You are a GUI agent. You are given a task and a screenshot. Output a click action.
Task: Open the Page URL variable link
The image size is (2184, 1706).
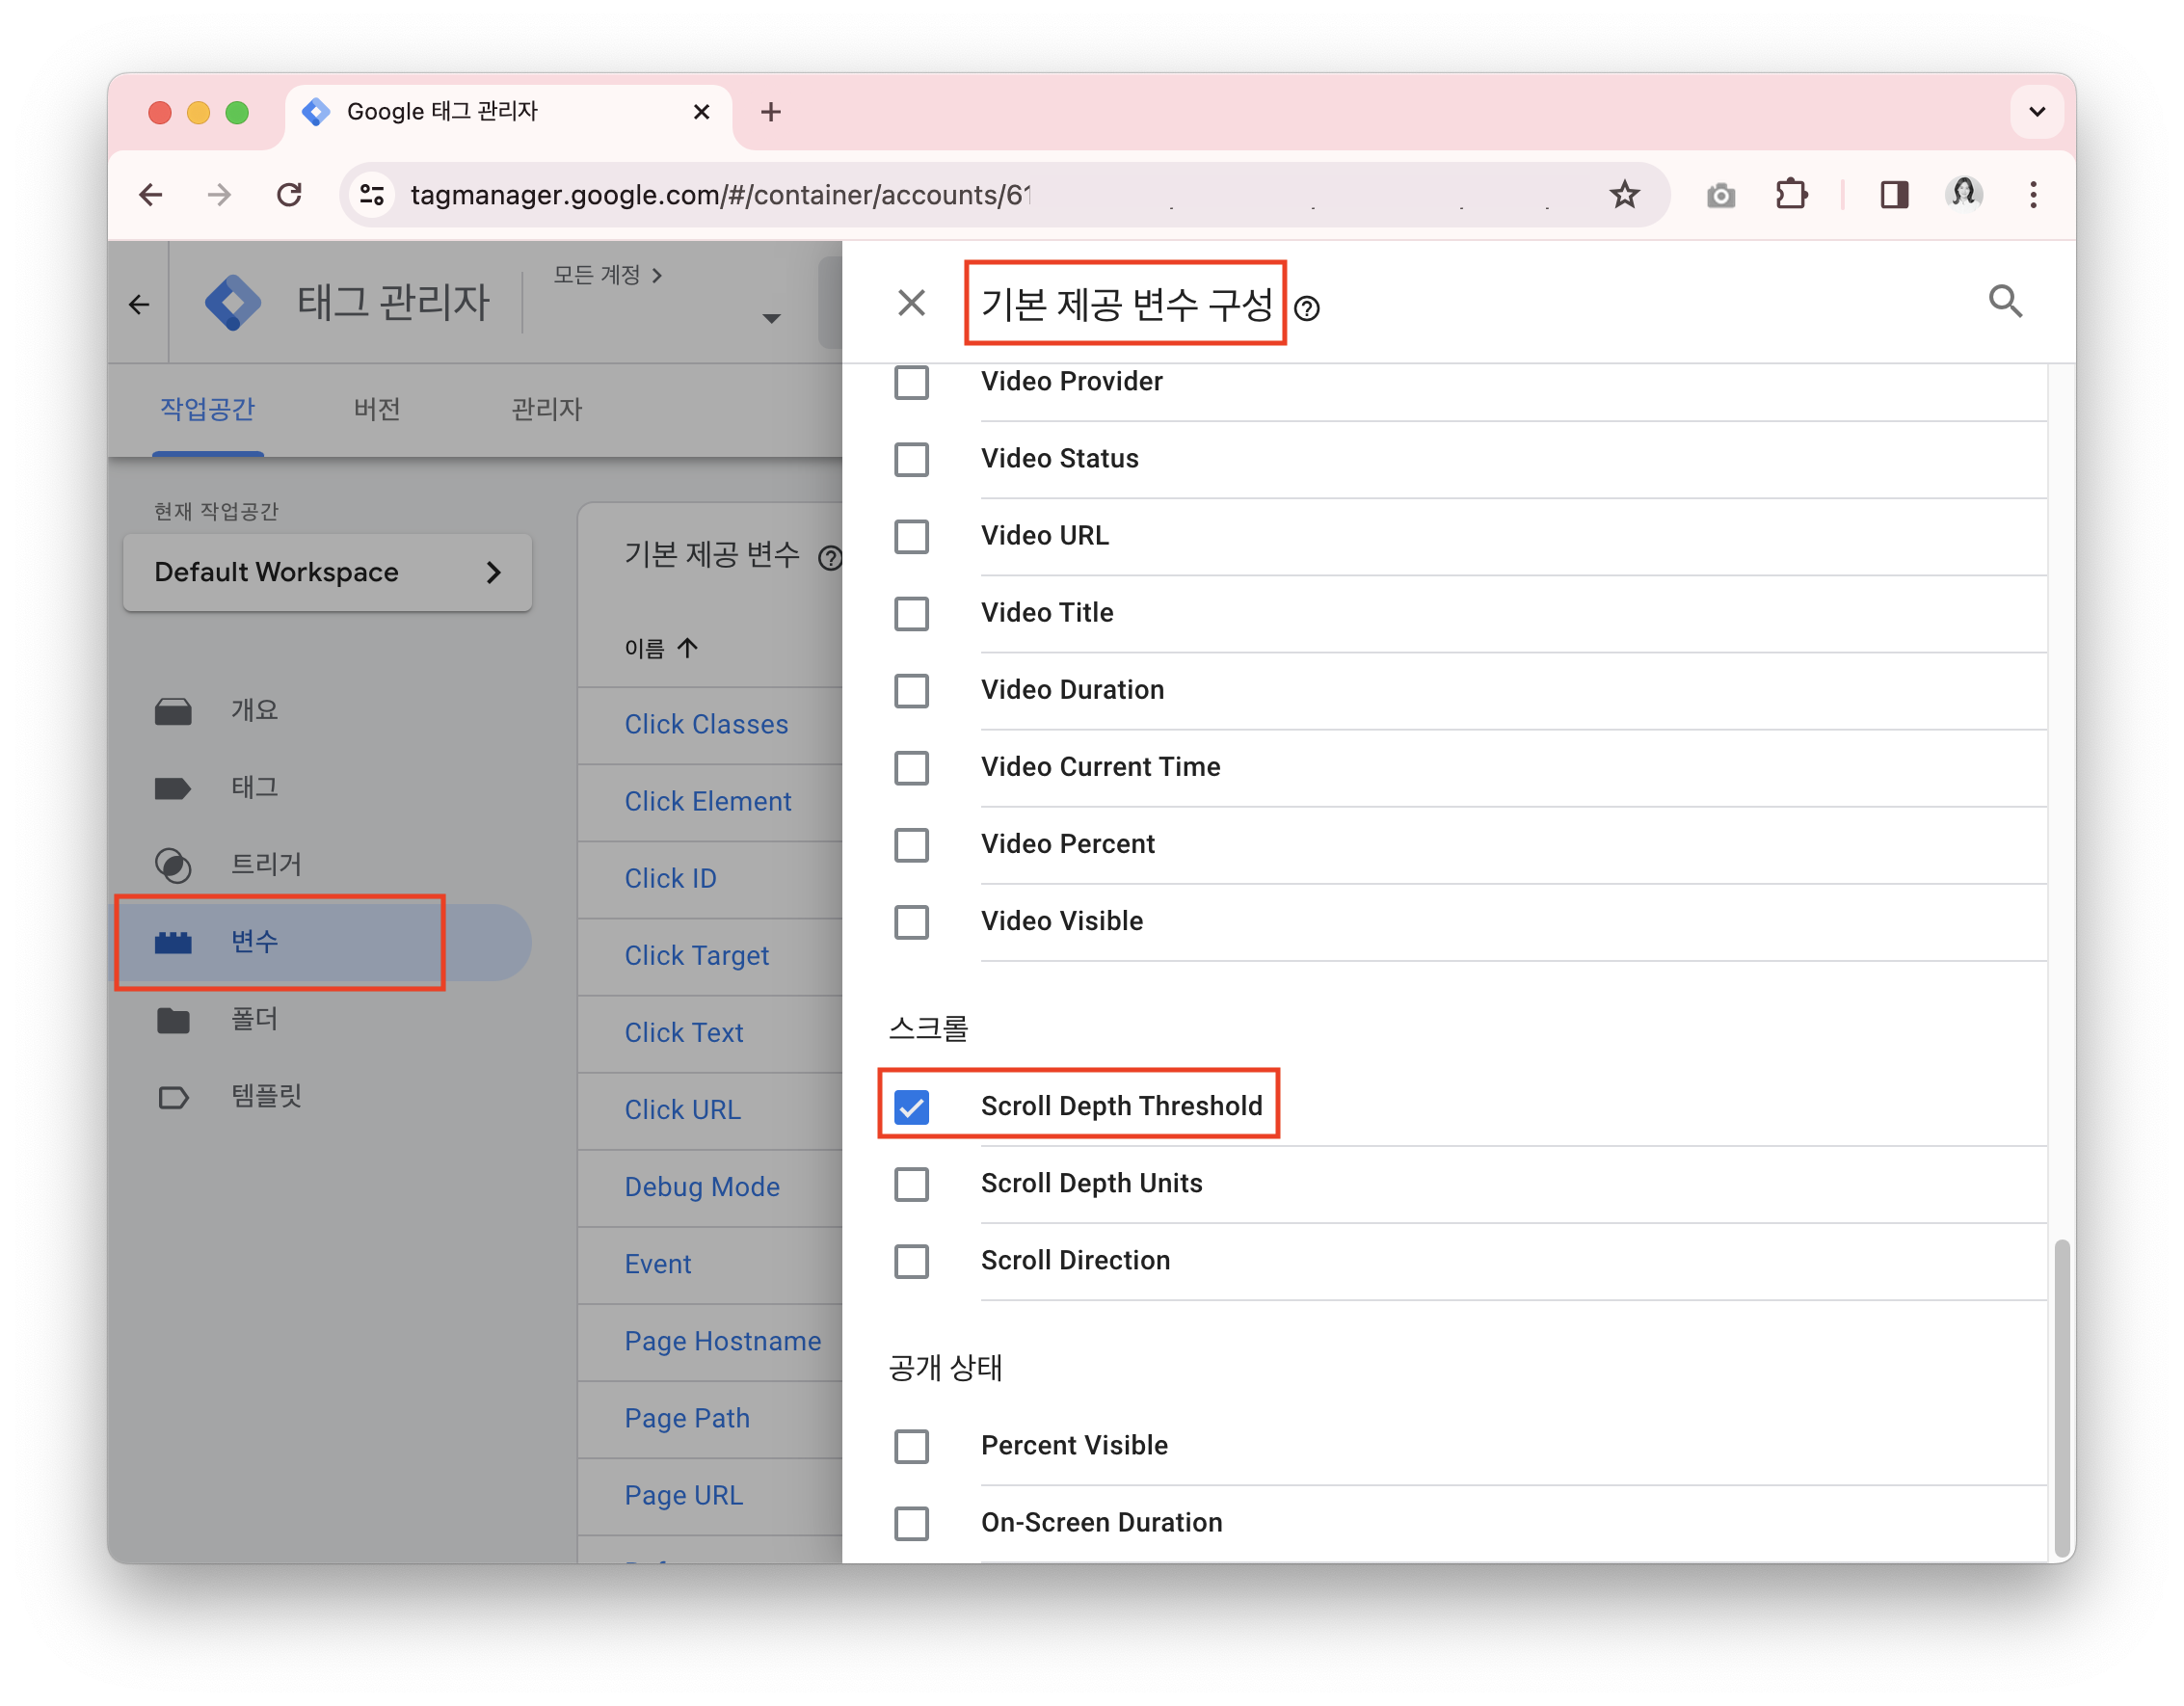[683, 1494]
